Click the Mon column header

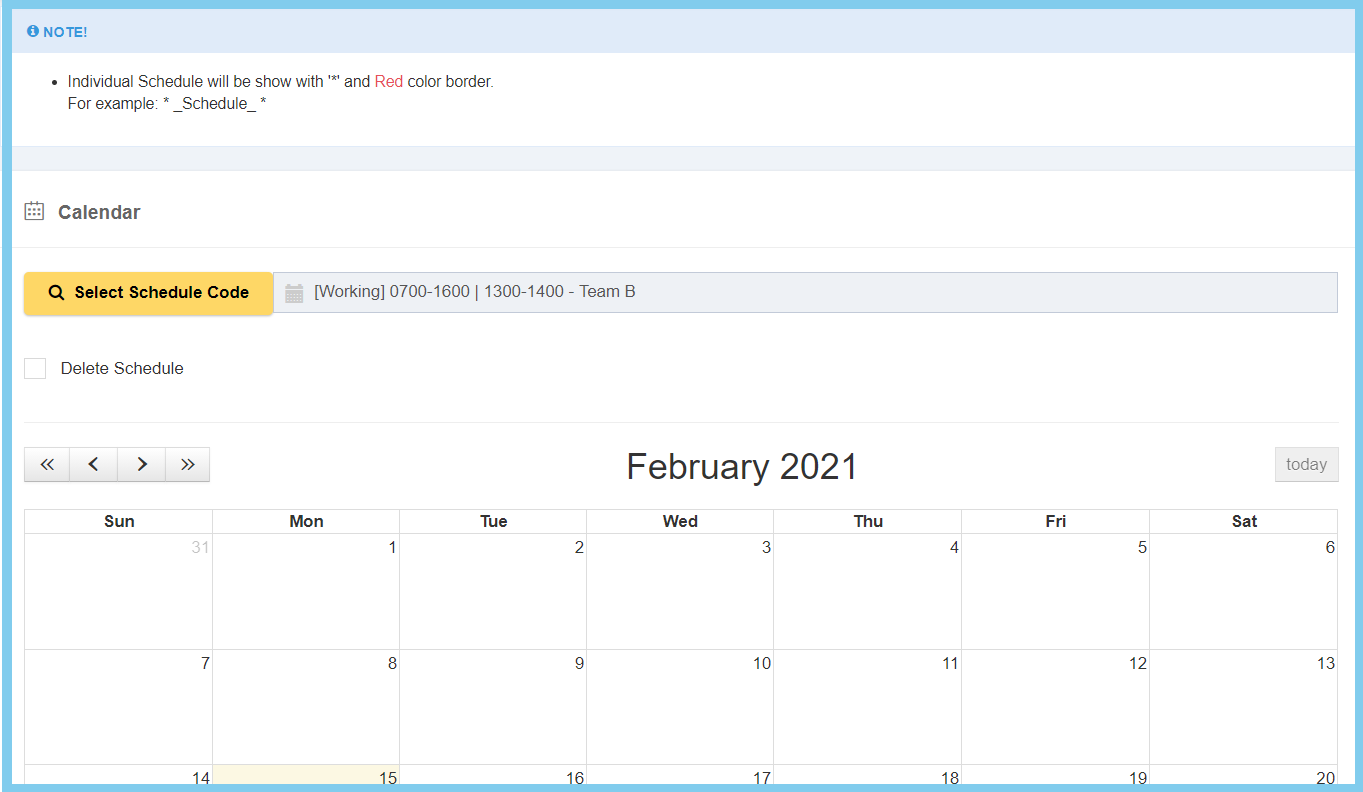[306, 521]
